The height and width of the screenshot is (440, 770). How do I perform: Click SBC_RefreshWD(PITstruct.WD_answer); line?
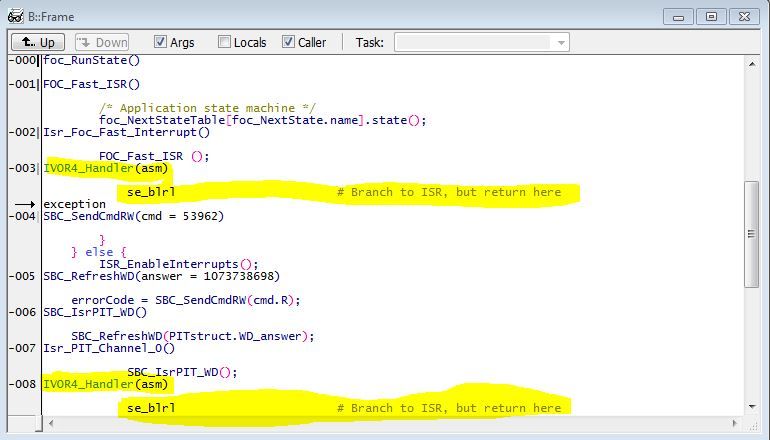[192, 336]
